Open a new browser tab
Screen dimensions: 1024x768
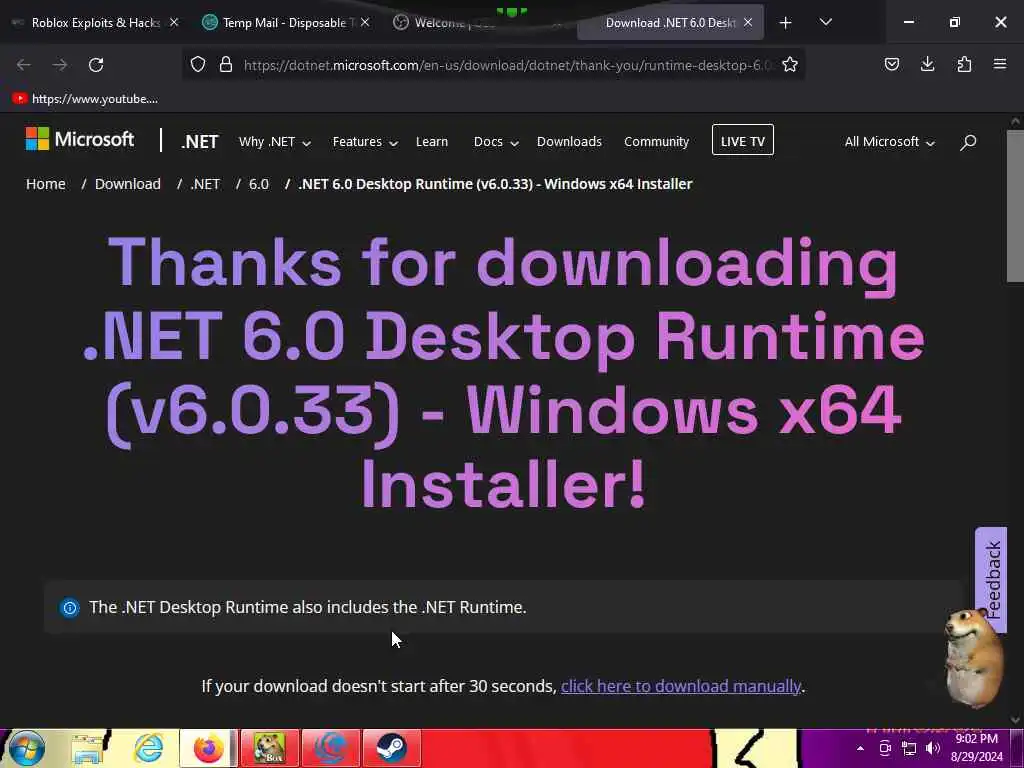coord(786,23)
